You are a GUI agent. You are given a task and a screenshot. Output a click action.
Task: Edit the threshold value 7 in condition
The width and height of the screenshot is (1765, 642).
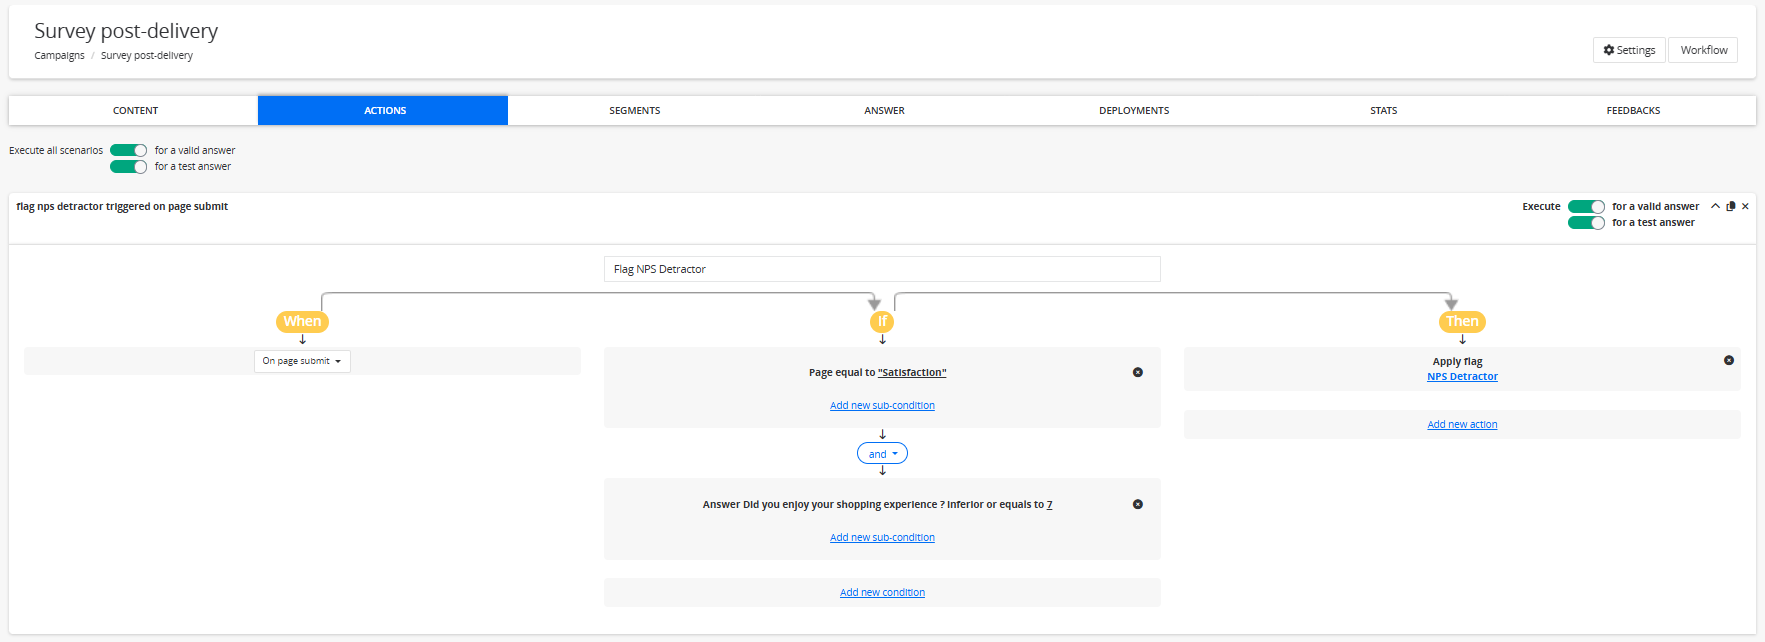[x=1049, y=504]
